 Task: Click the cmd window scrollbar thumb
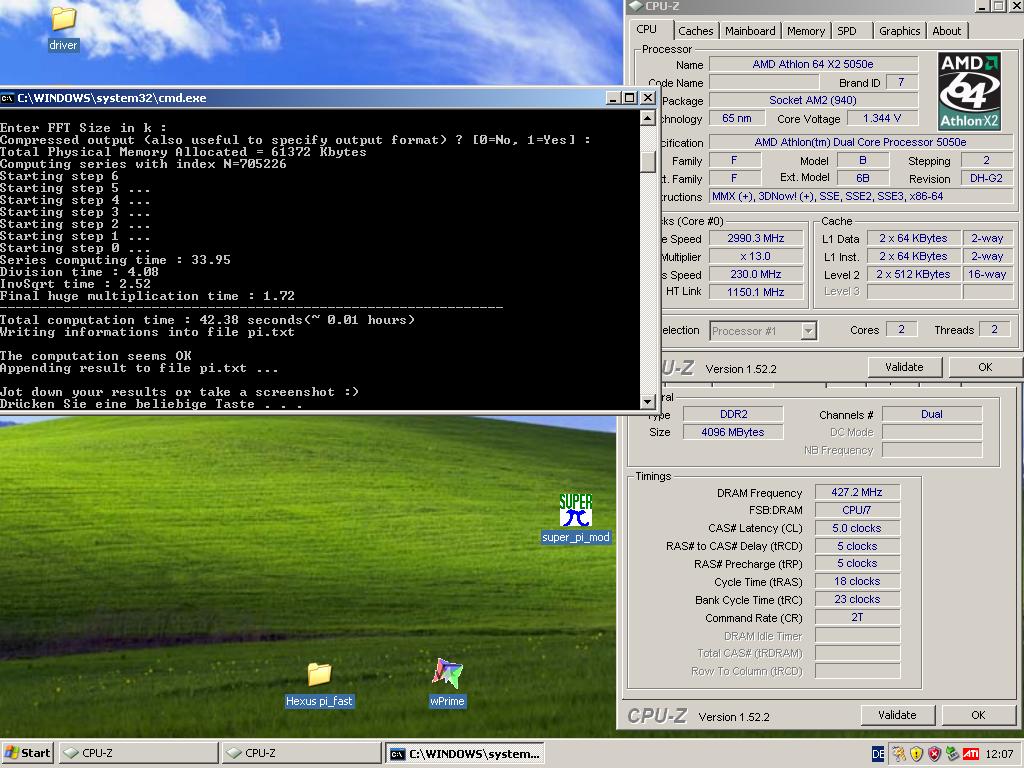coord(647,161)
